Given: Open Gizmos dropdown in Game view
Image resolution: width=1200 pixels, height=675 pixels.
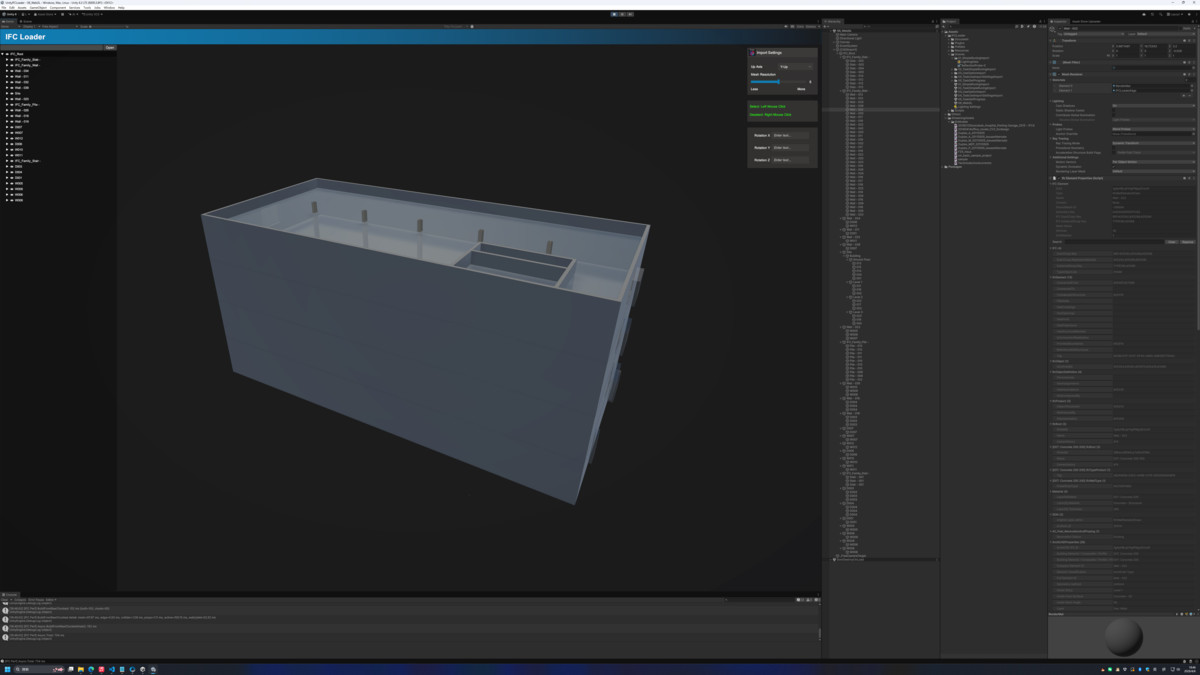Looking at the screenshot, I should coord(813,26).
